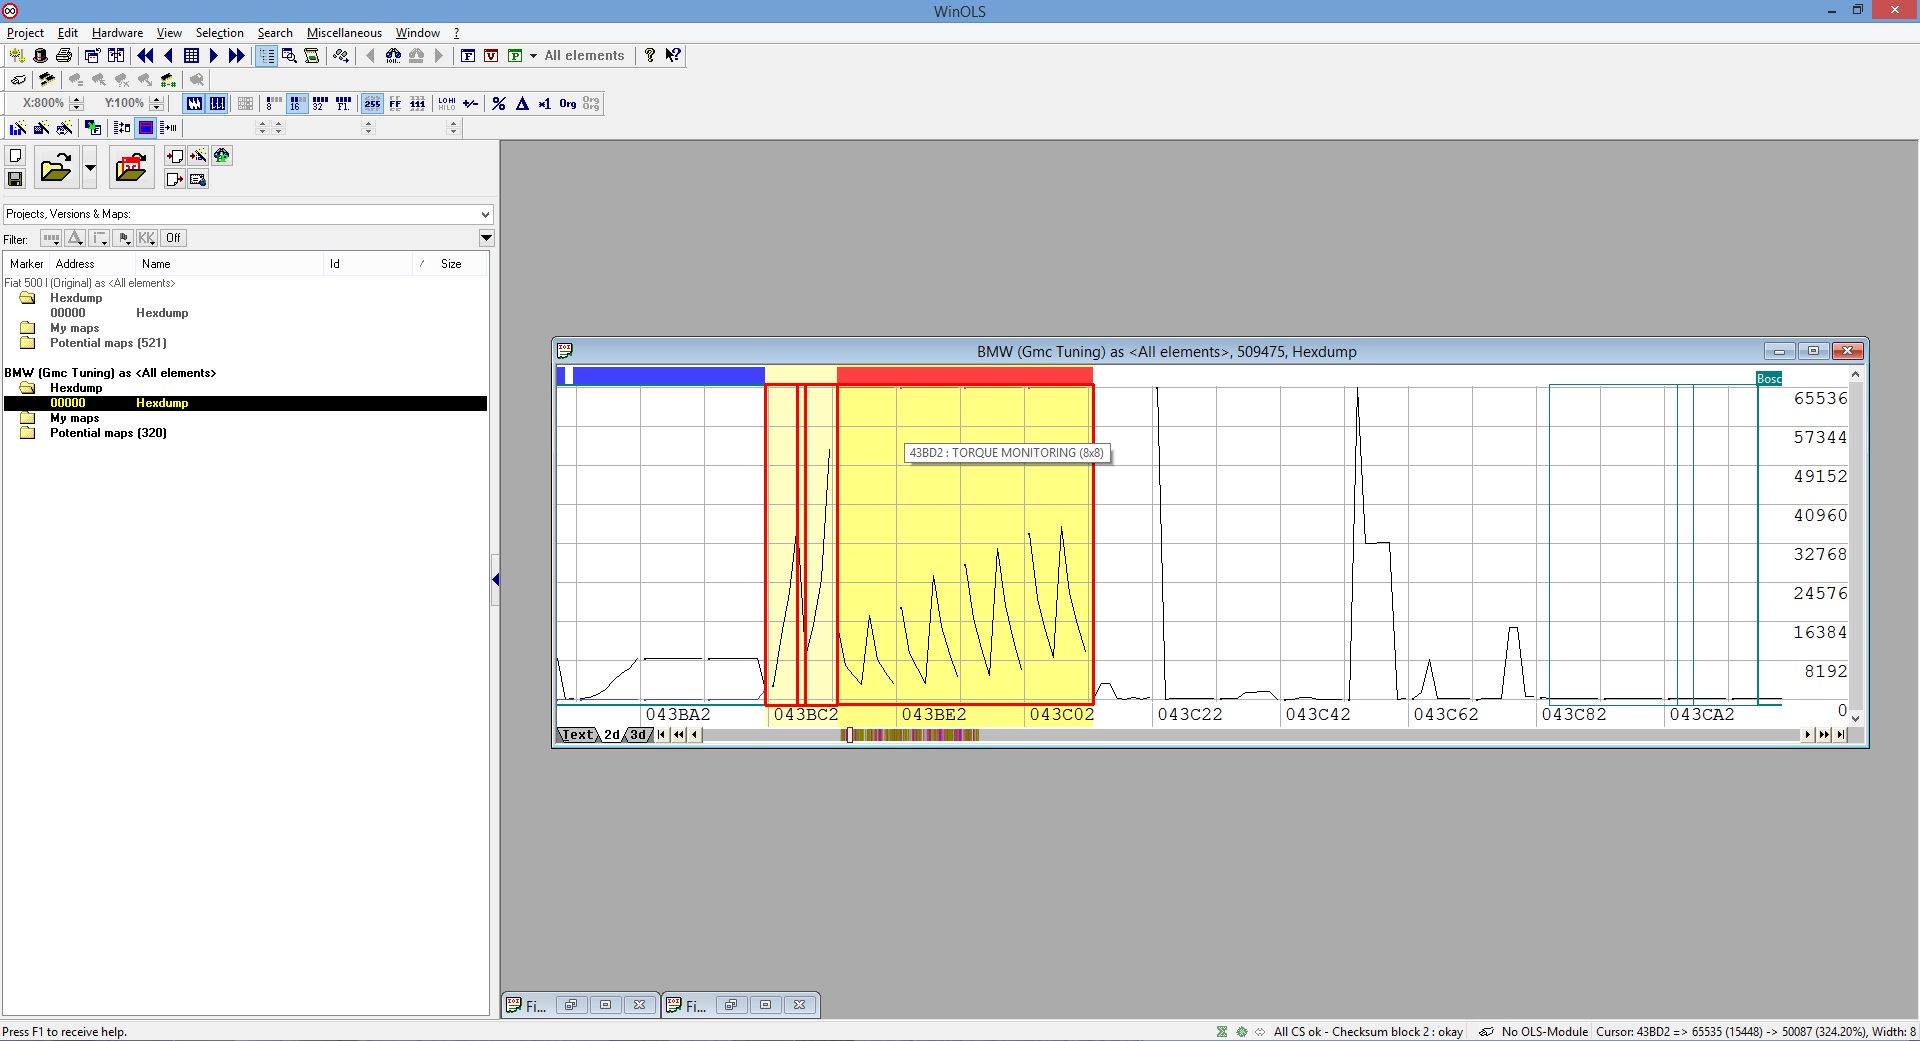Toggle floating point Fl. data mode
The width and height of the screenshot is (1920, 1041).
coord(343,103)
